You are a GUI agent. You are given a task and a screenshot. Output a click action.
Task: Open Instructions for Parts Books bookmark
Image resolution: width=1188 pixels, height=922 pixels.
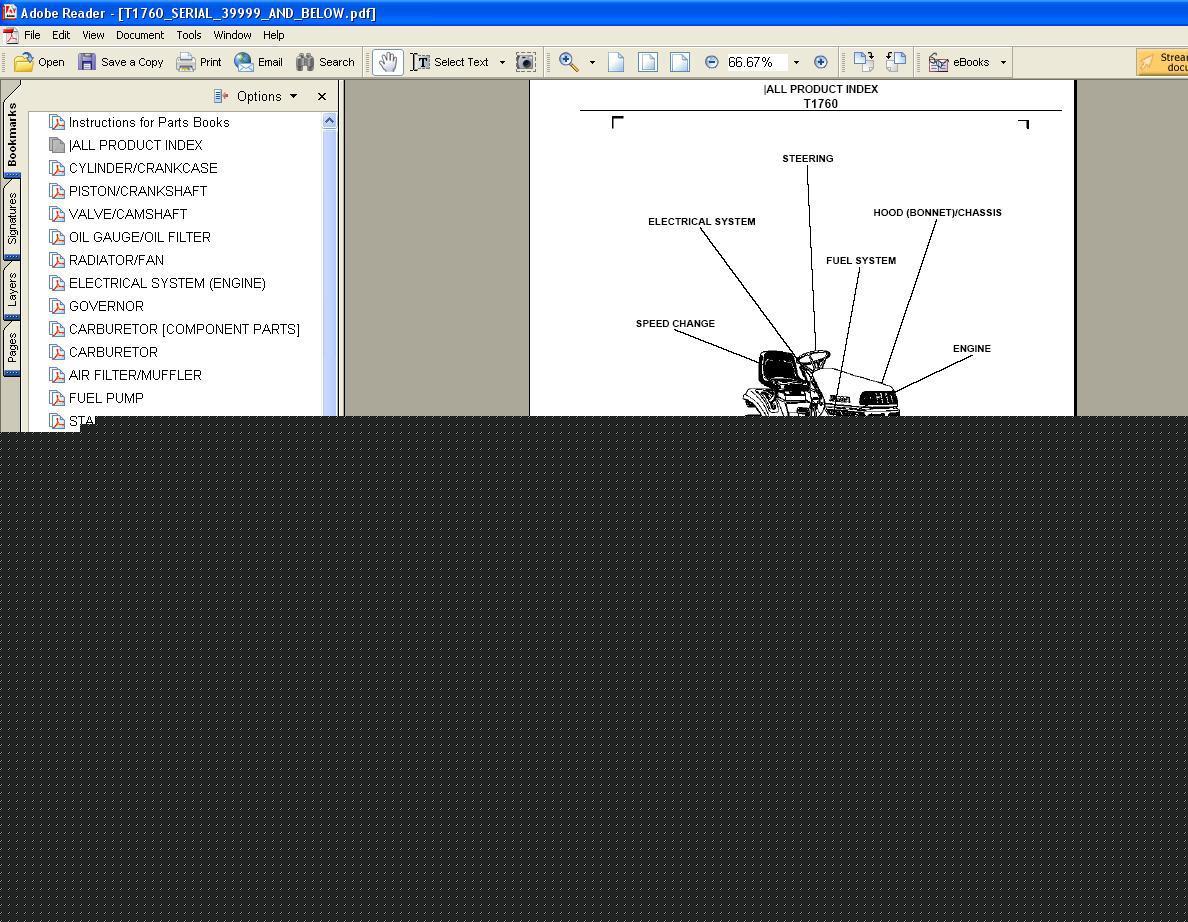pyautogui.click(x=148, y=122)
